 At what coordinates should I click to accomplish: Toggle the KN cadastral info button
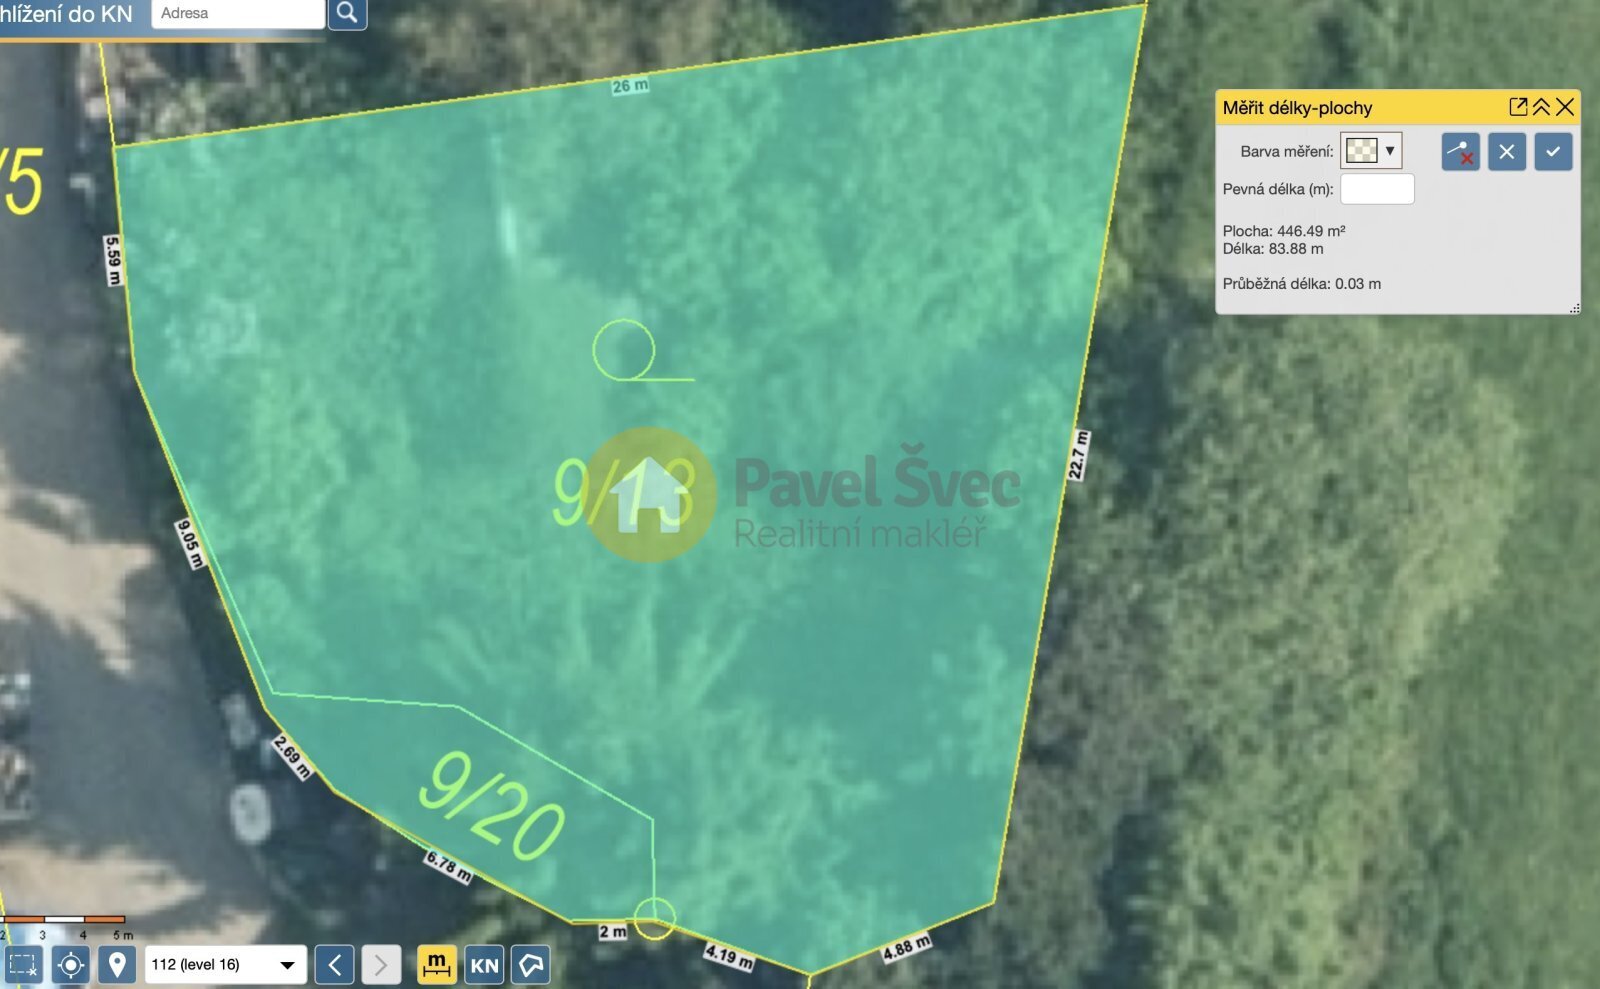(x=484, y=965)
